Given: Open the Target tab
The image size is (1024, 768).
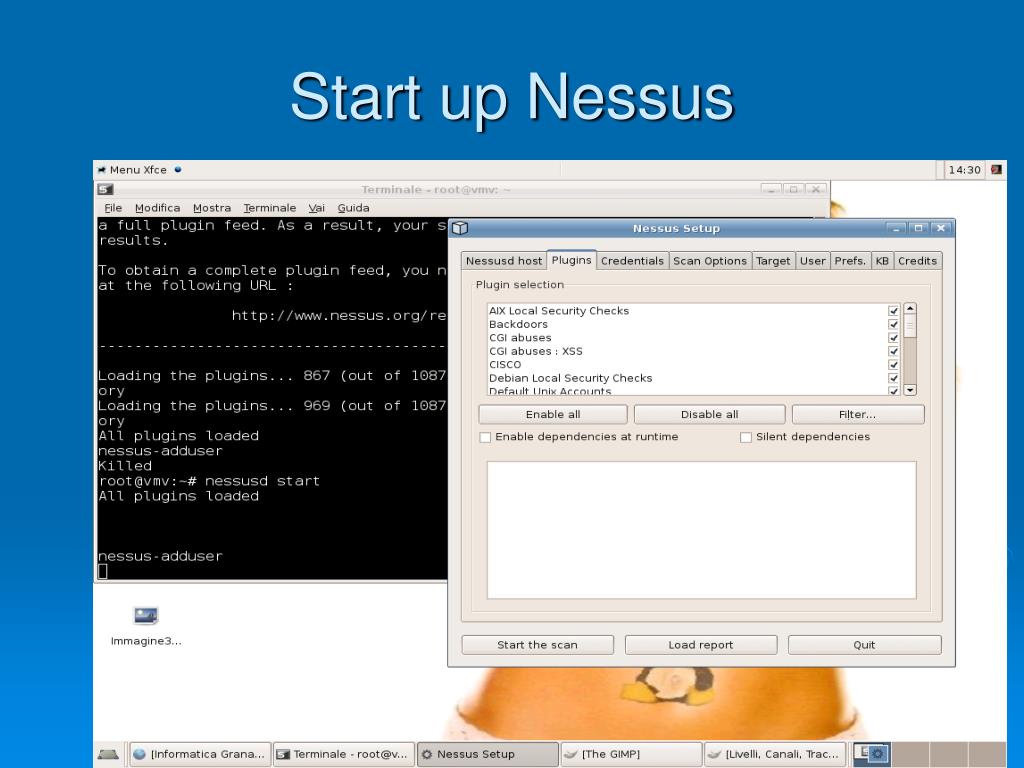Looking at the screenshot, I should 773,261.
